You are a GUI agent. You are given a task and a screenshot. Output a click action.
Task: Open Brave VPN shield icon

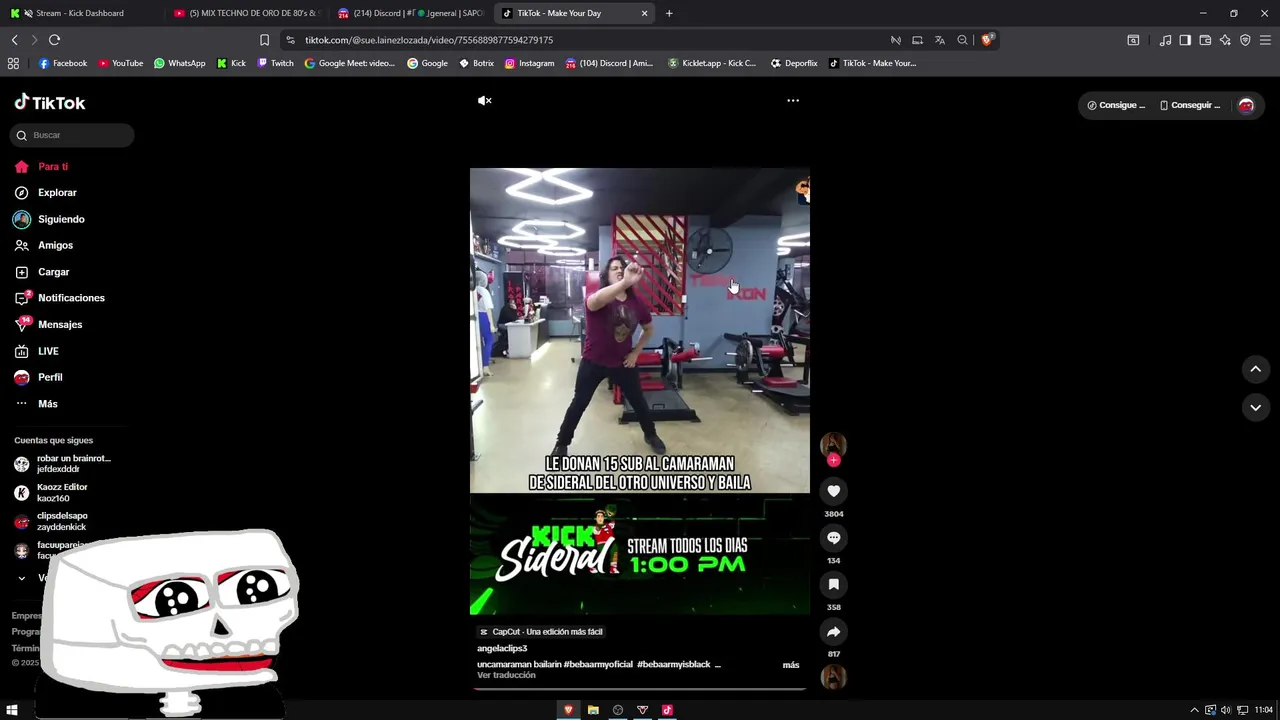tap(1245, 40)
